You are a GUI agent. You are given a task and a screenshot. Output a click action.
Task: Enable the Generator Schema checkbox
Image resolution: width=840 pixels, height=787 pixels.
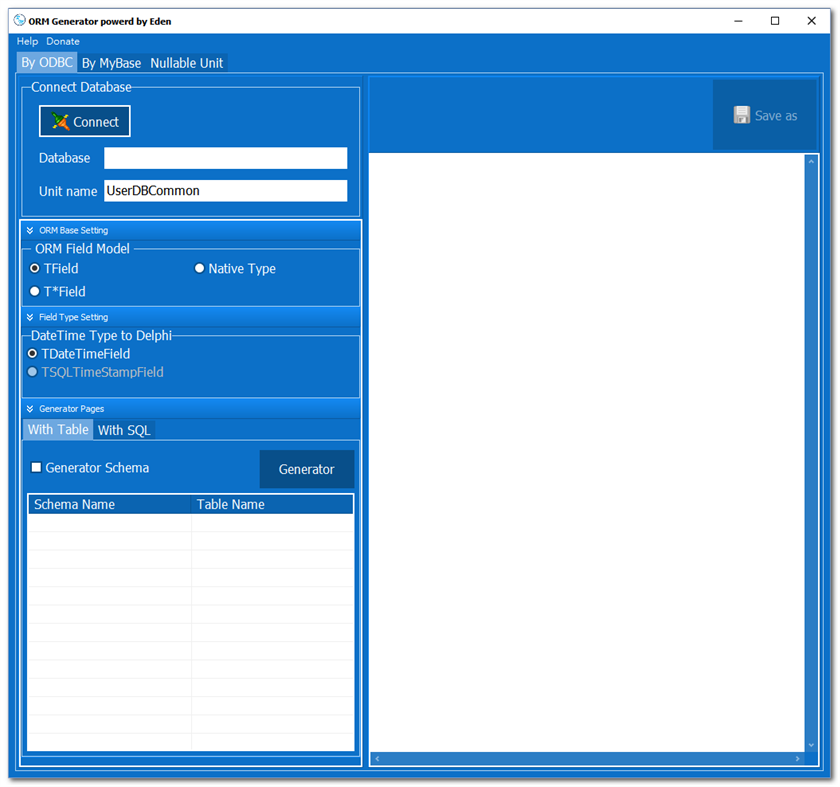(x=90, y=468)
